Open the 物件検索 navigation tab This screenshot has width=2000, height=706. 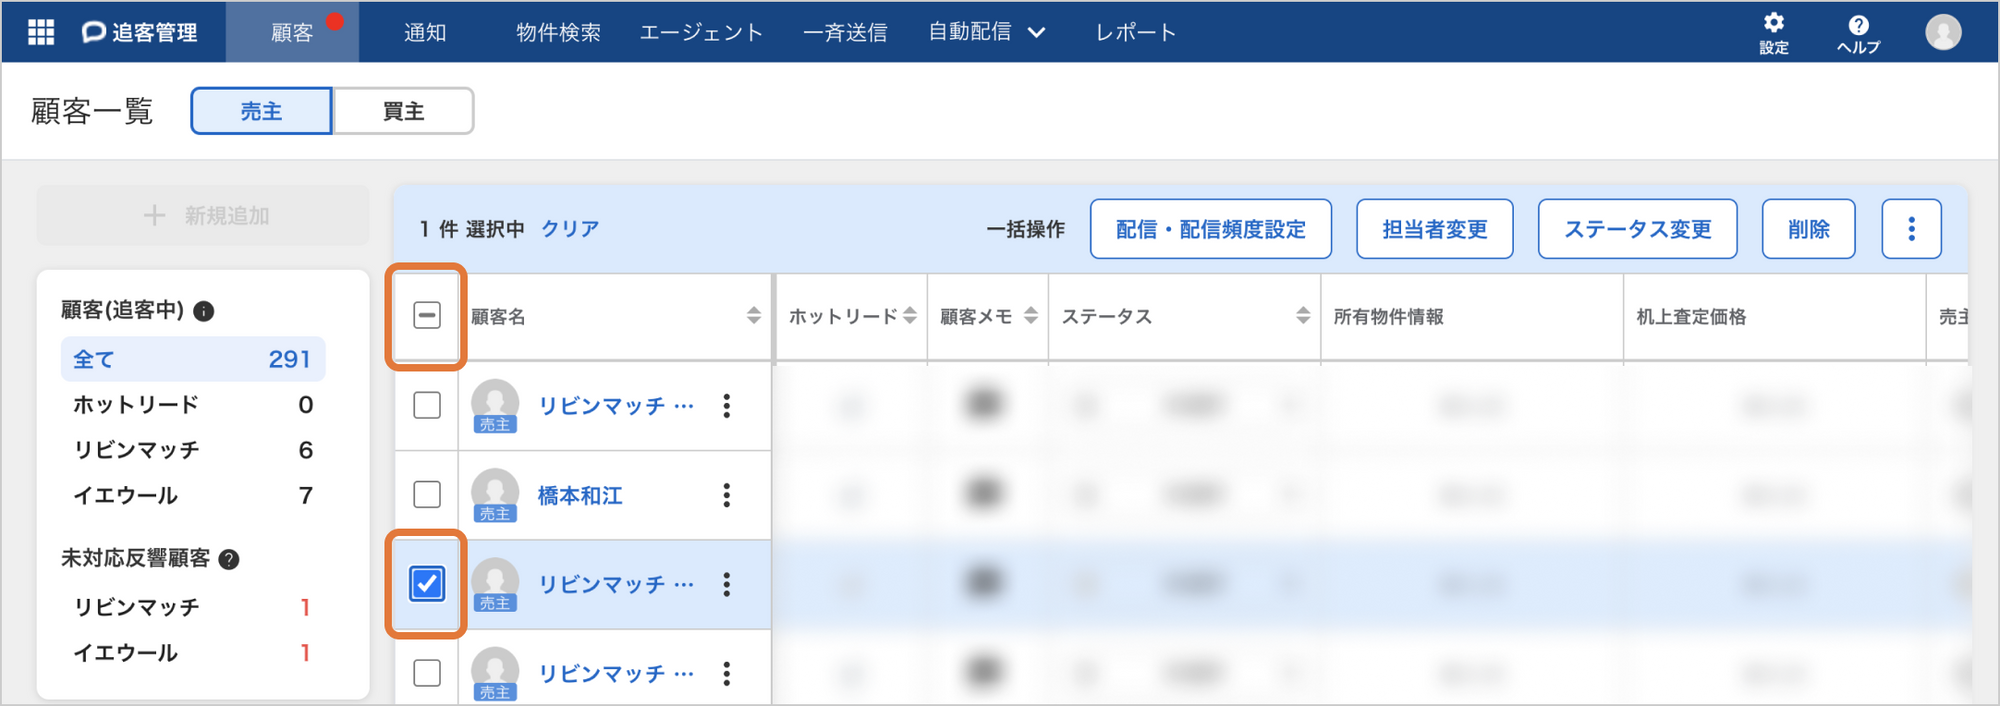pyautogui.click(x=558, y=32)
